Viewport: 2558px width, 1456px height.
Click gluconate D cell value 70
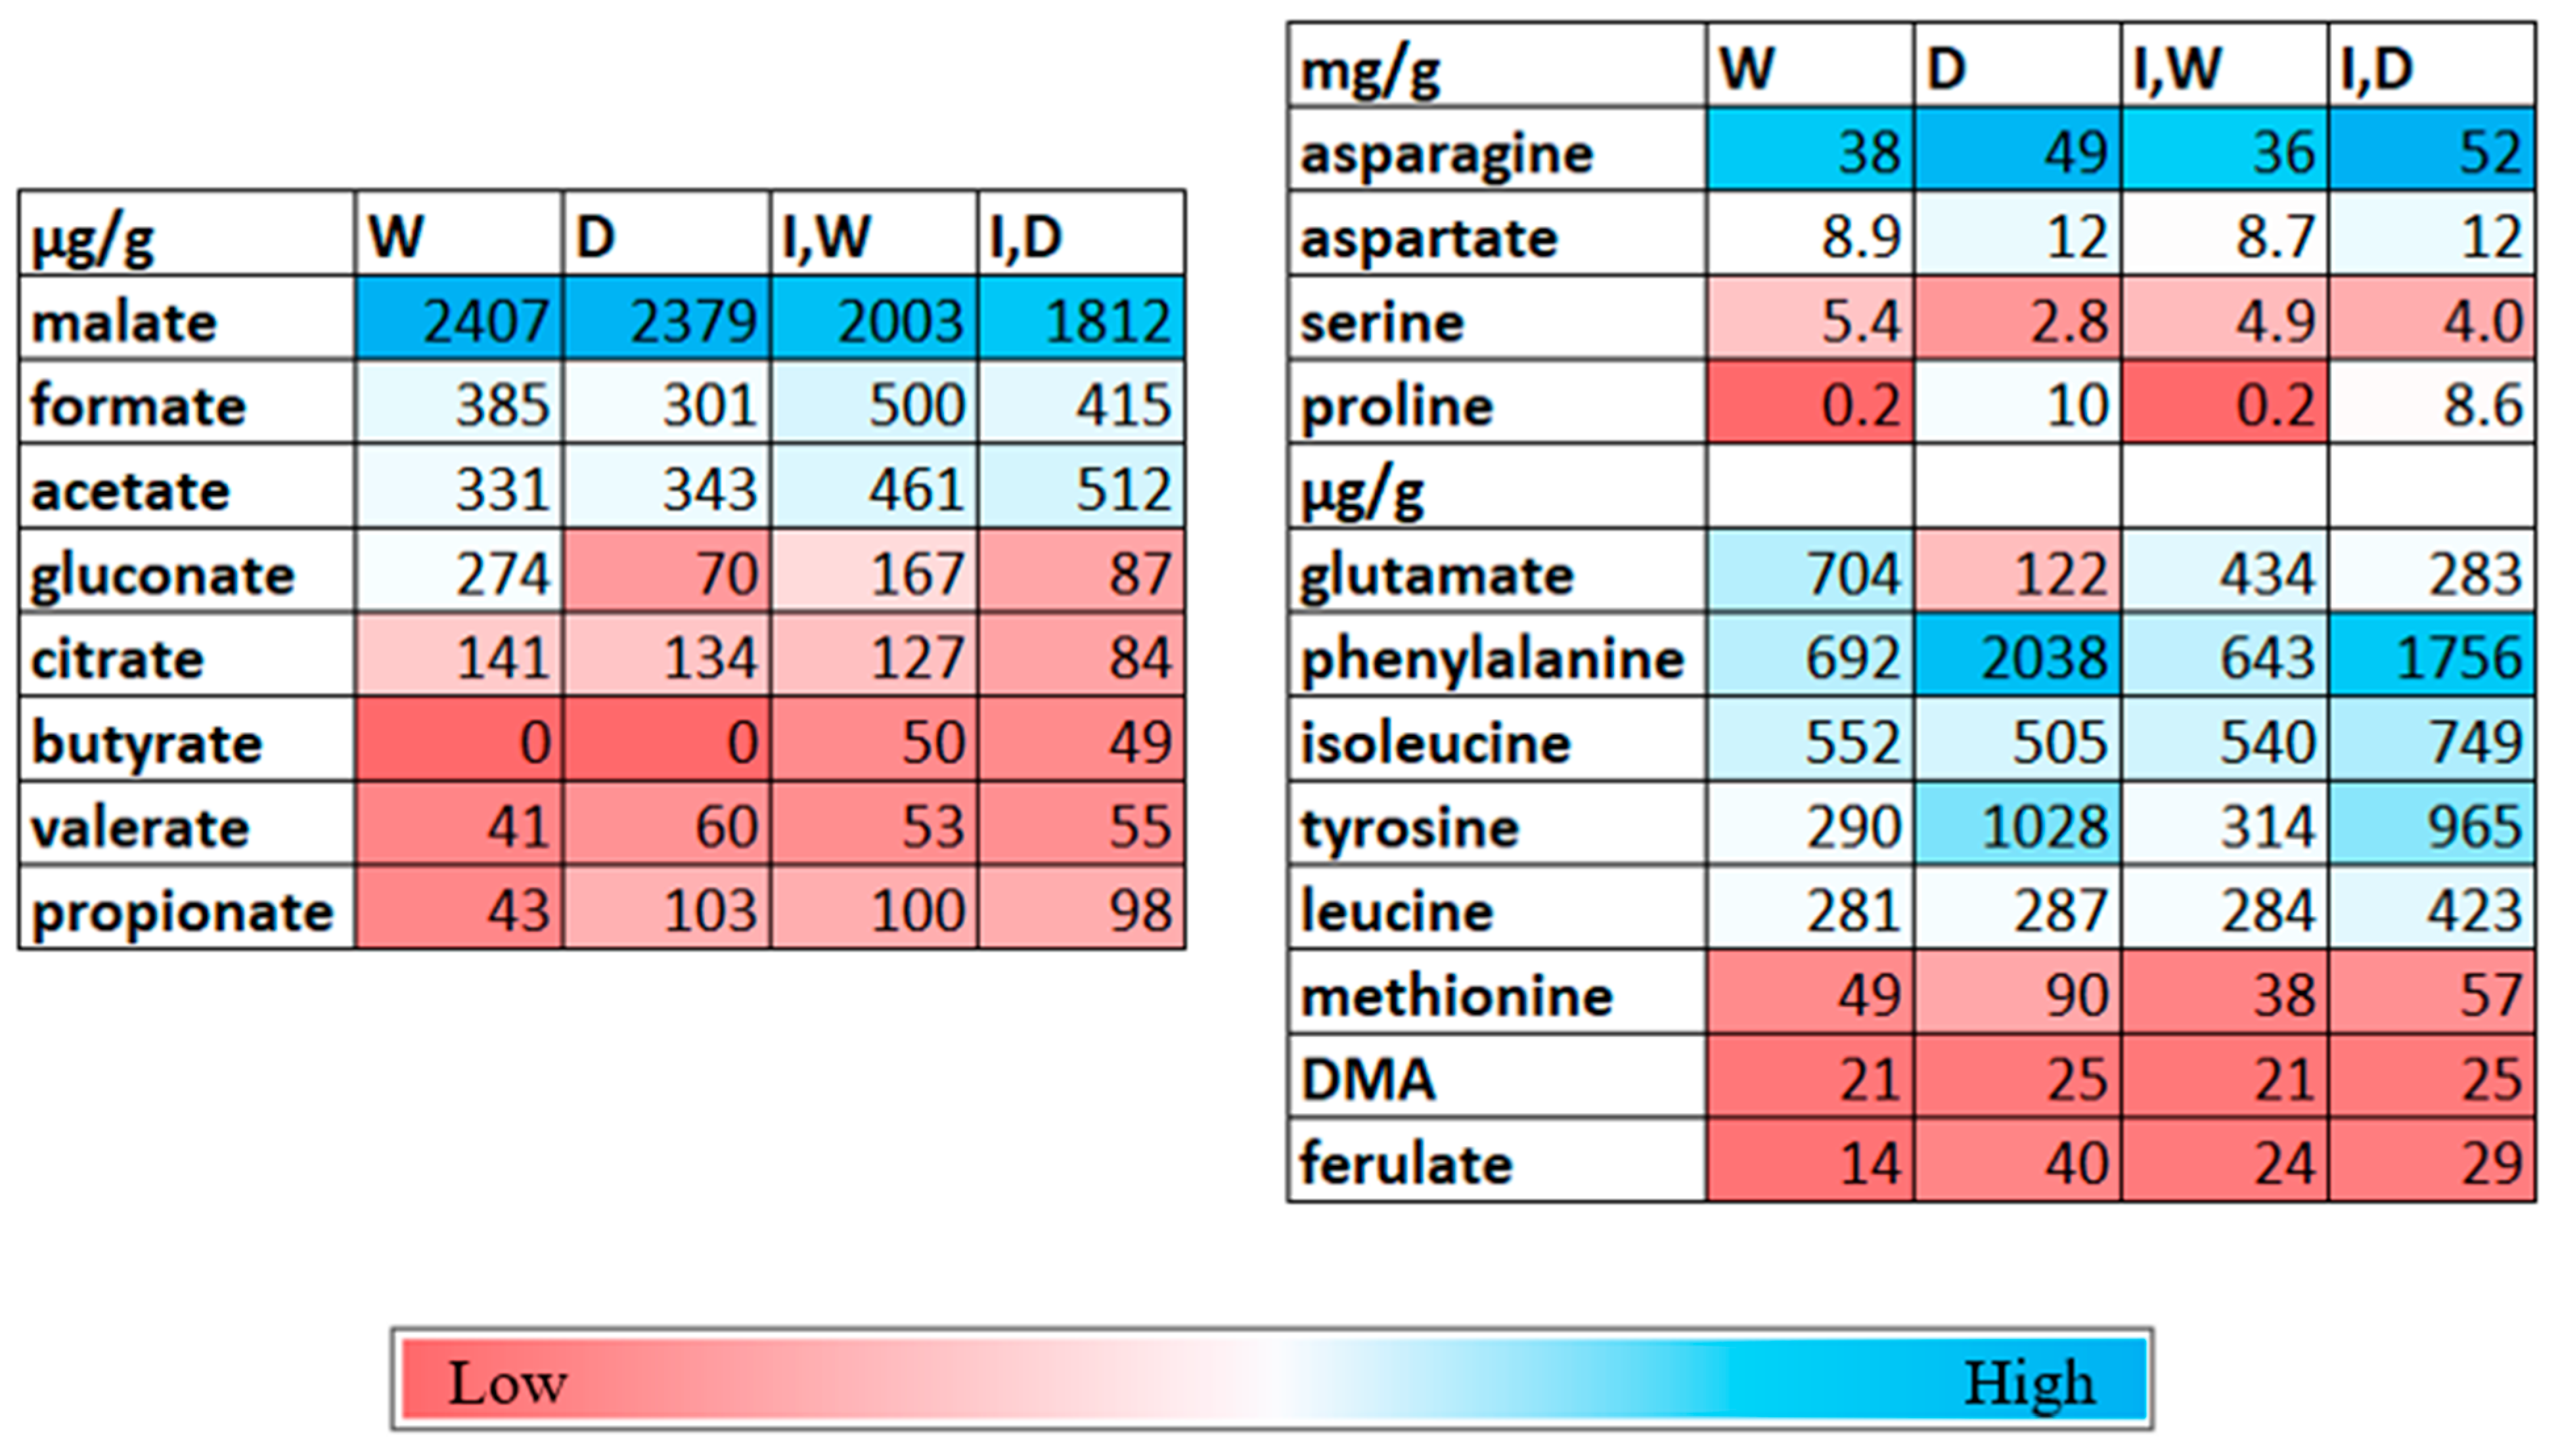pyautogui.click(x=666, y=573)
